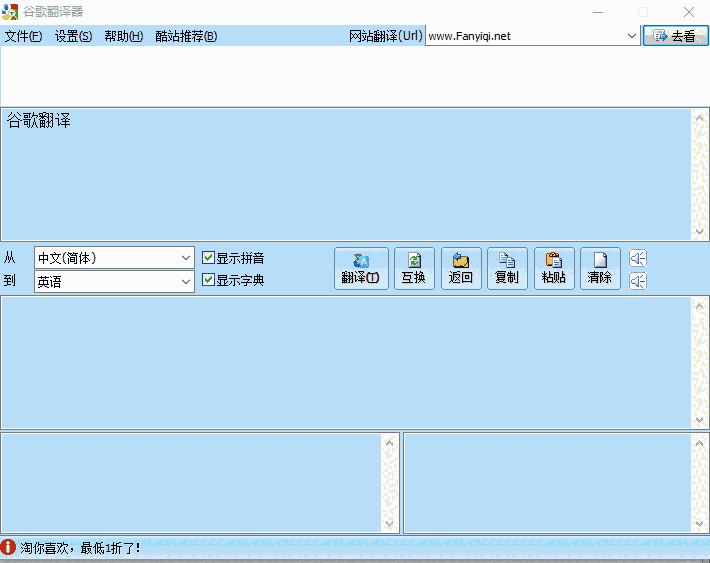710x563 pixels.
Task: Click the 谷歌翻译器 app icon in title bar
Action: (x=10, y=11)
